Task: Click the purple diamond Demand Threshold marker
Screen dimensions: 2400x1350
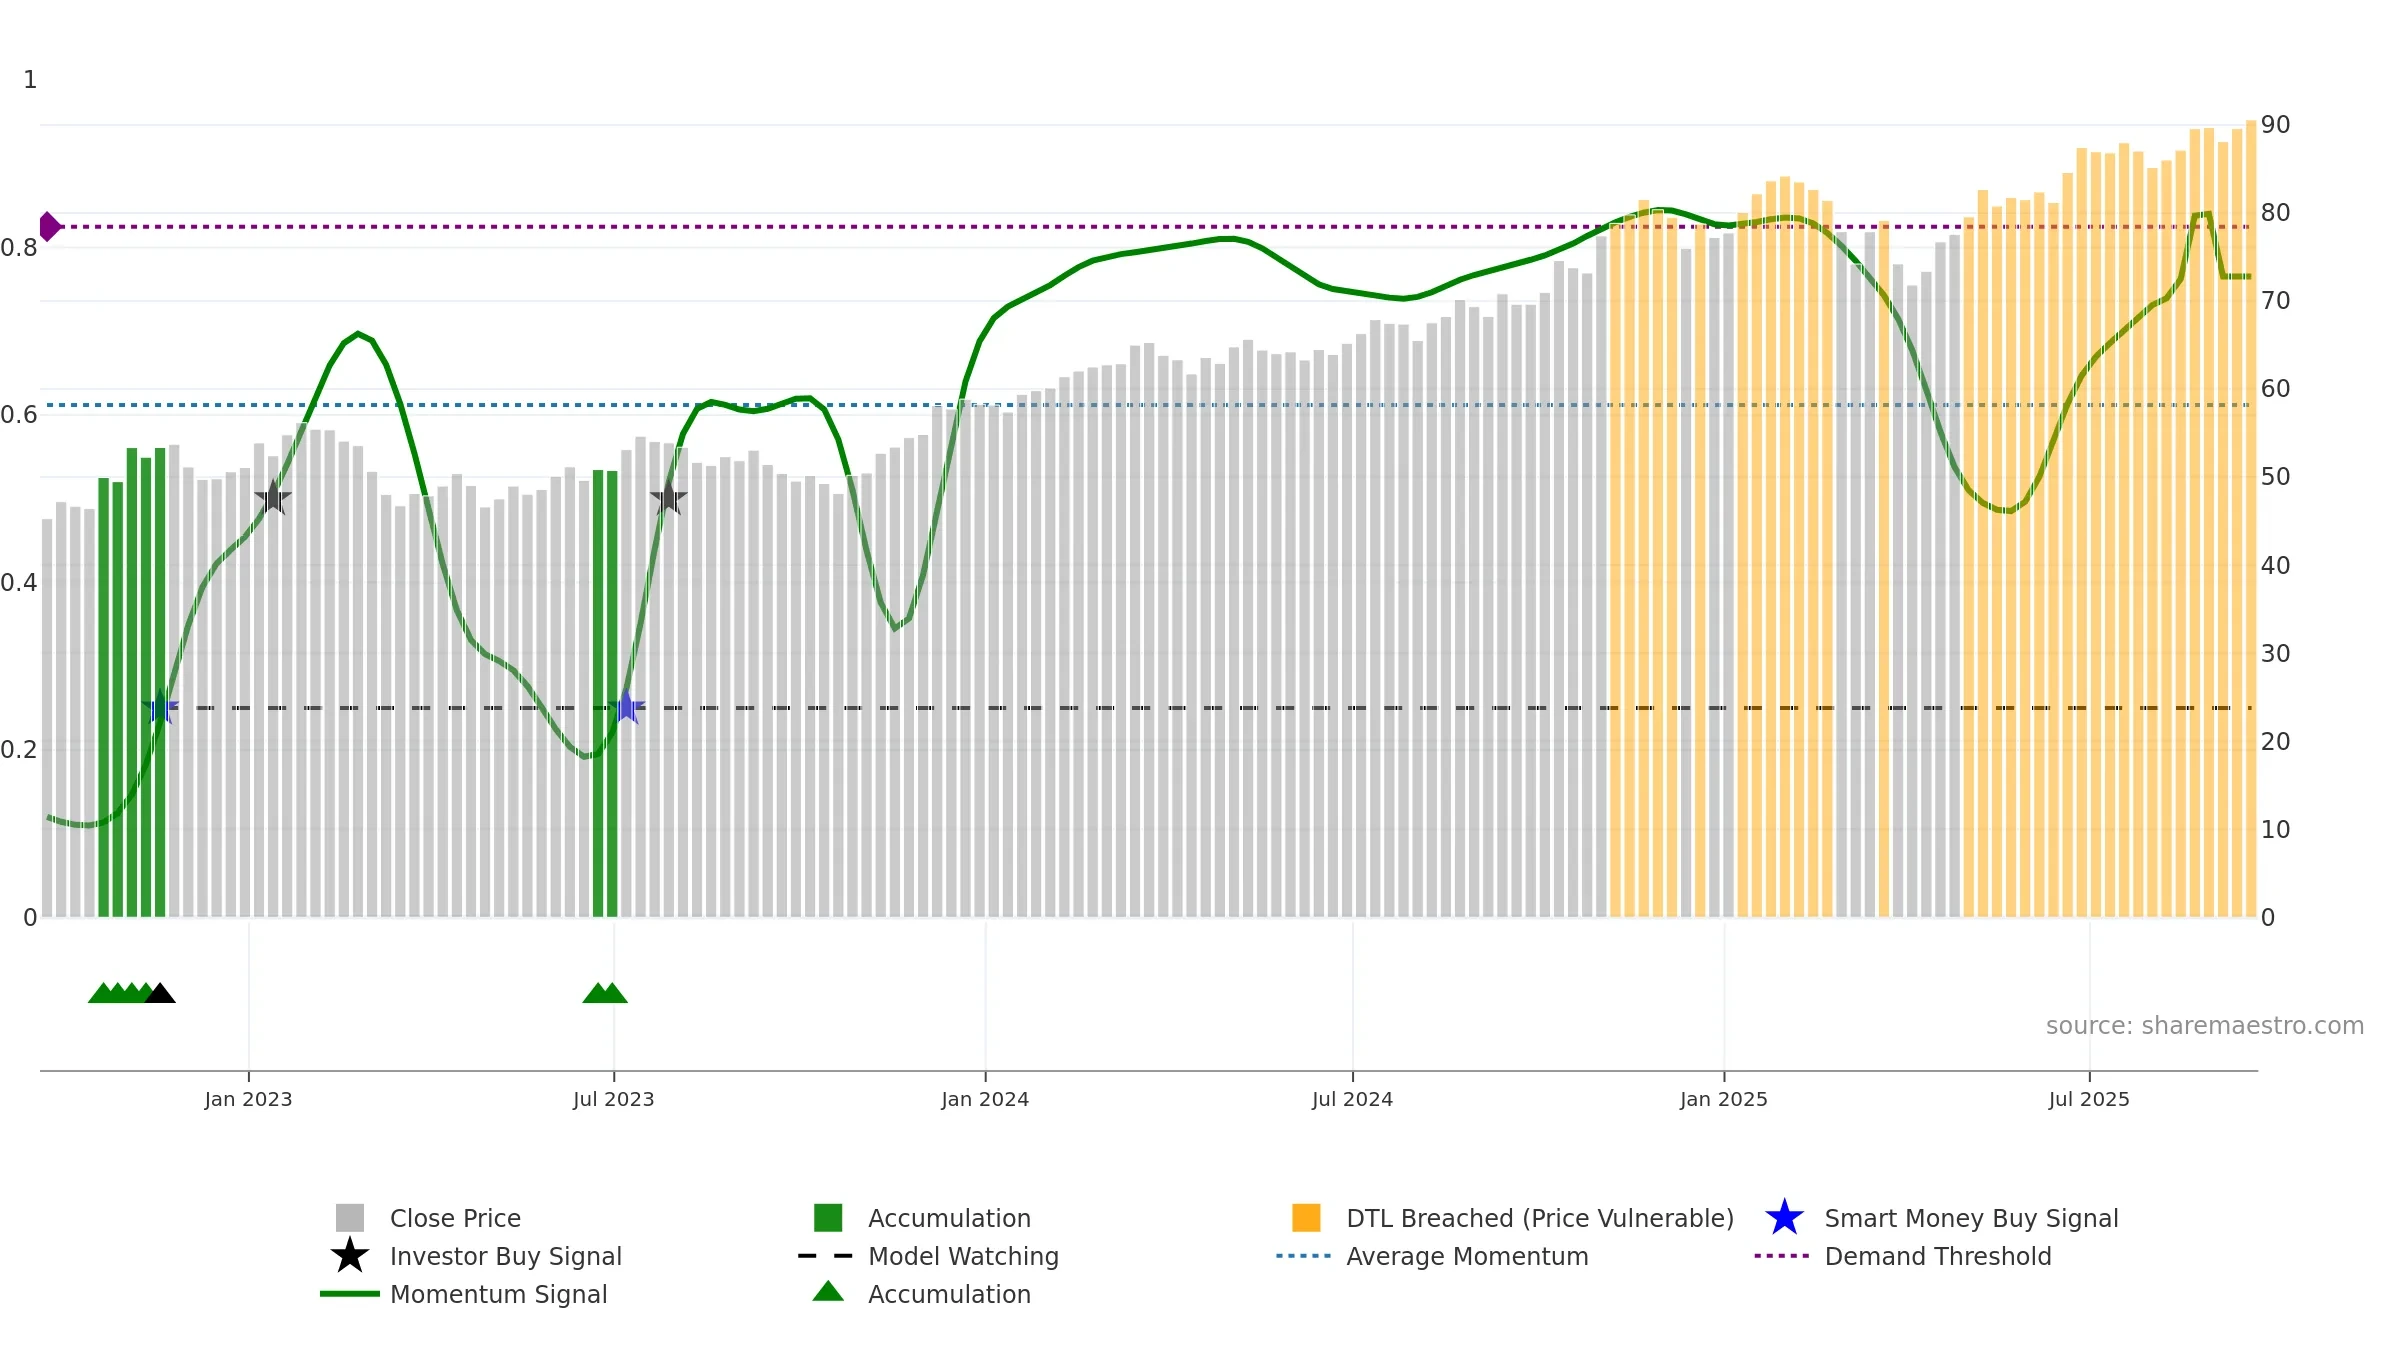Action: click(49, 227)
